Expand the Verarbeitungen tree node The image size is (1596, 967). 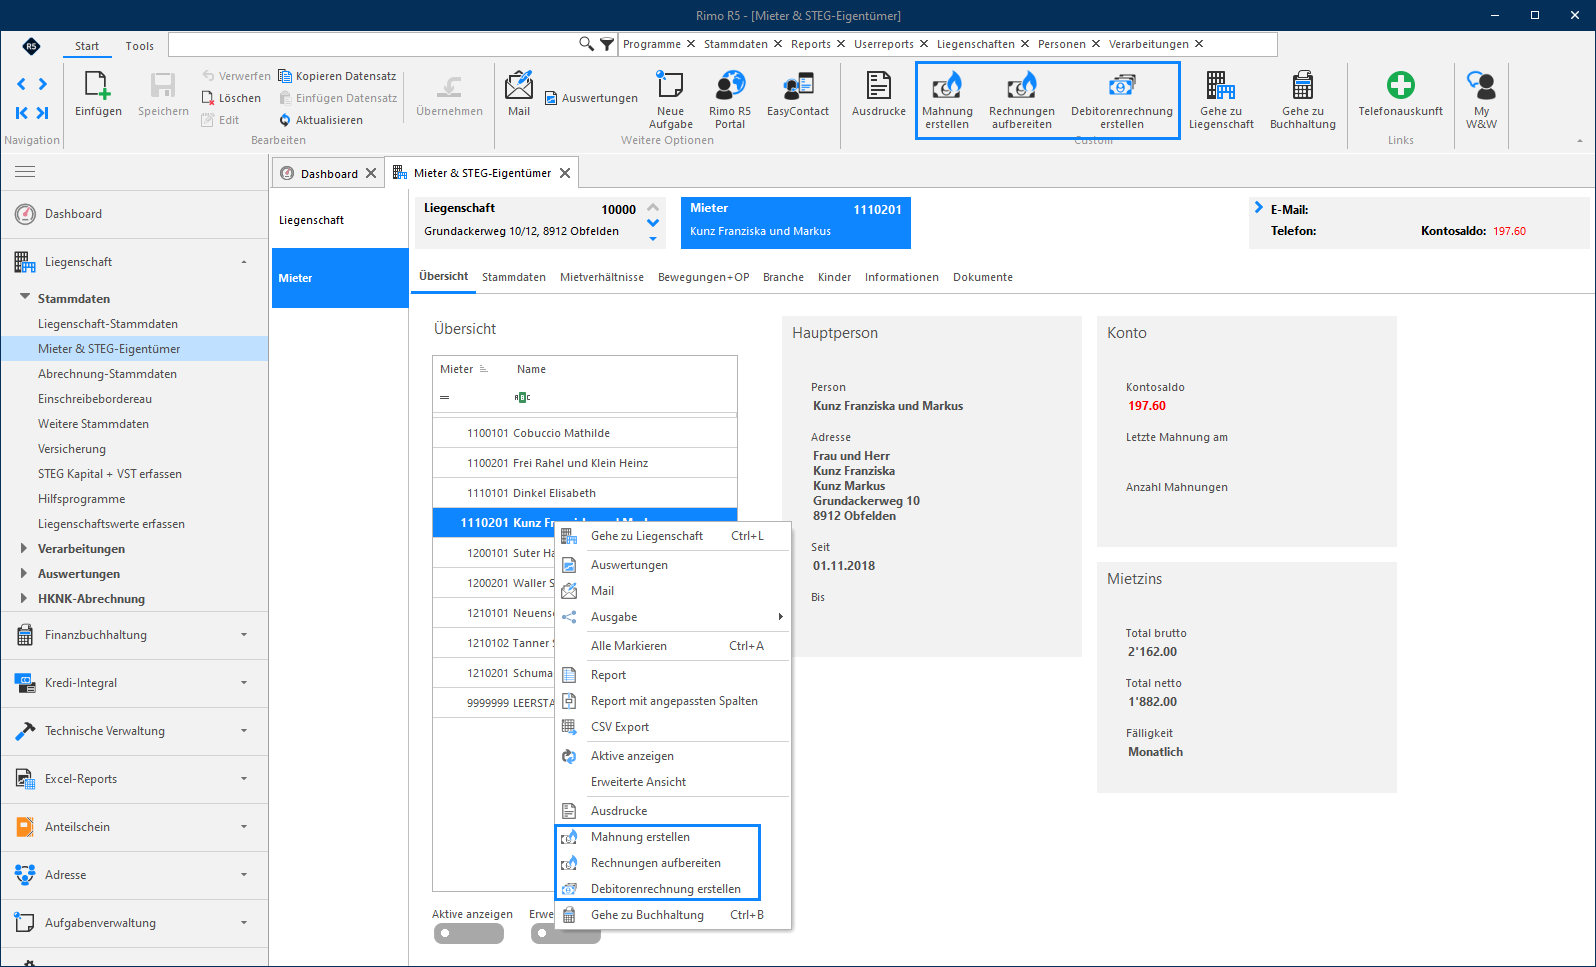[24, 548]
